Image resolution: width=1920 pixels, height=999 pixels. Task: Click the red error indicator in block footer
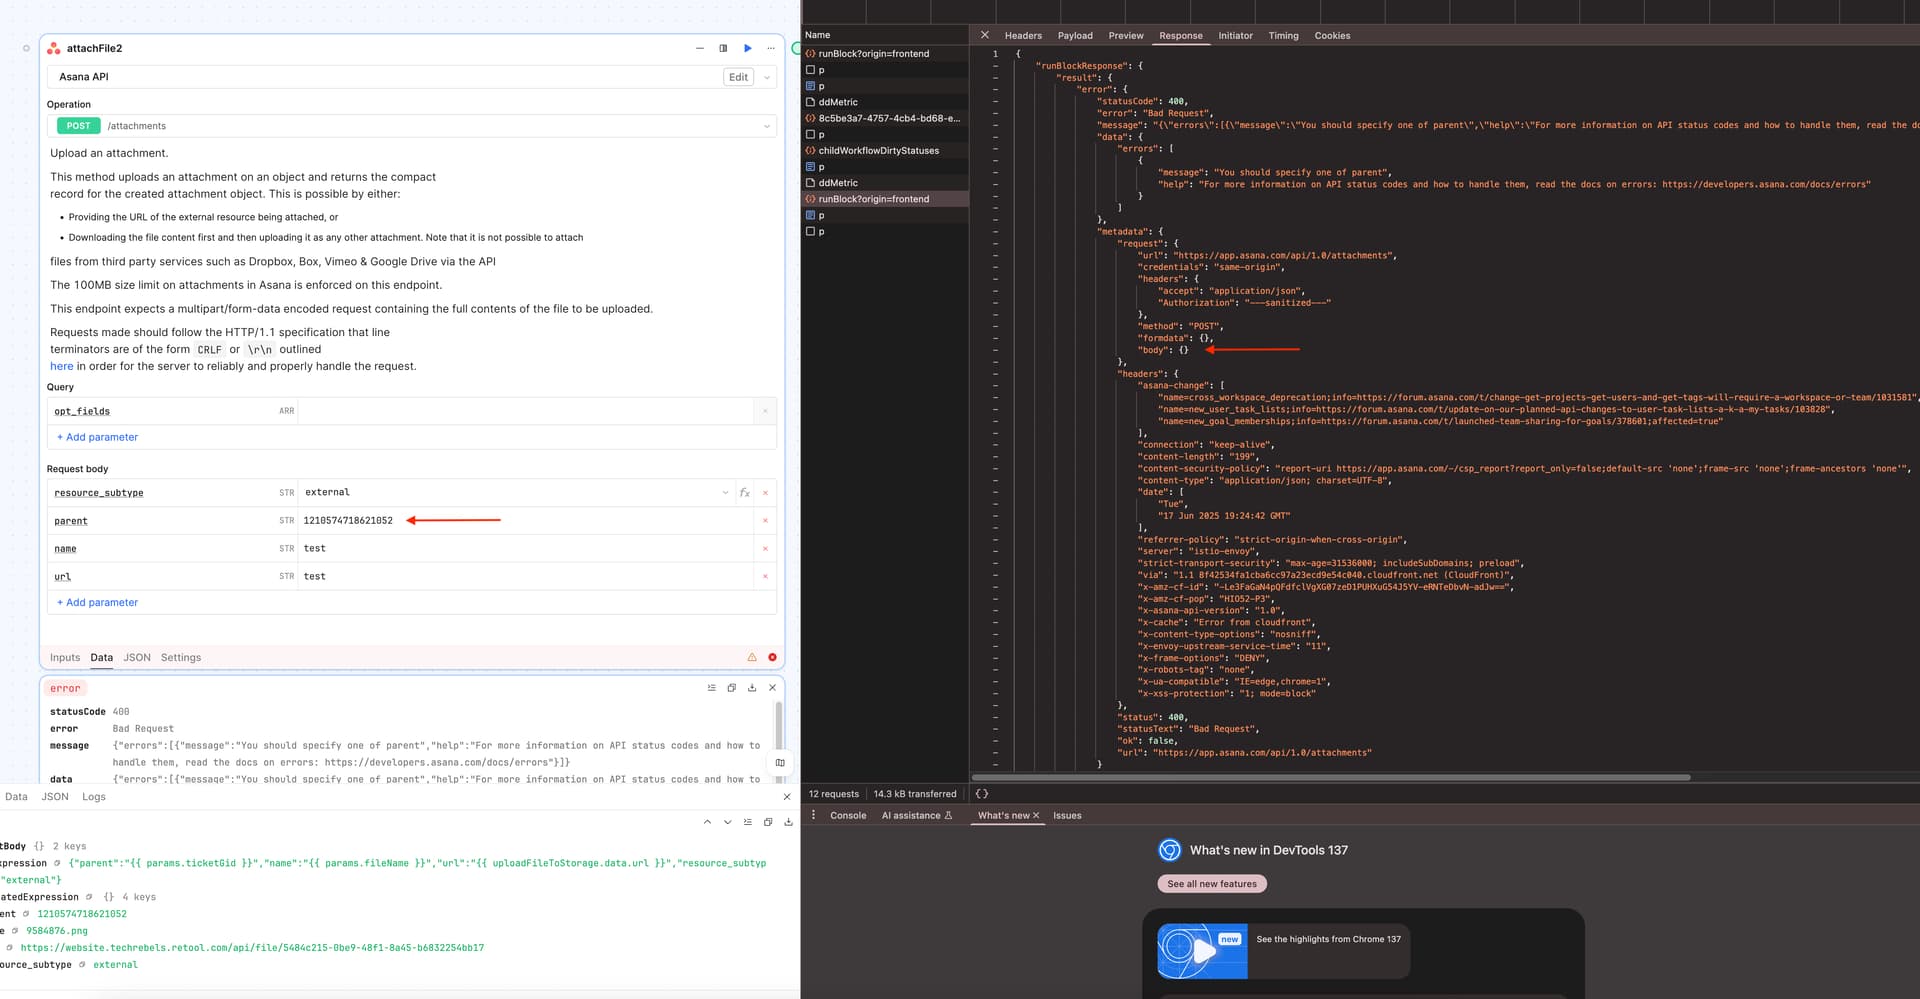click(772, 657)
